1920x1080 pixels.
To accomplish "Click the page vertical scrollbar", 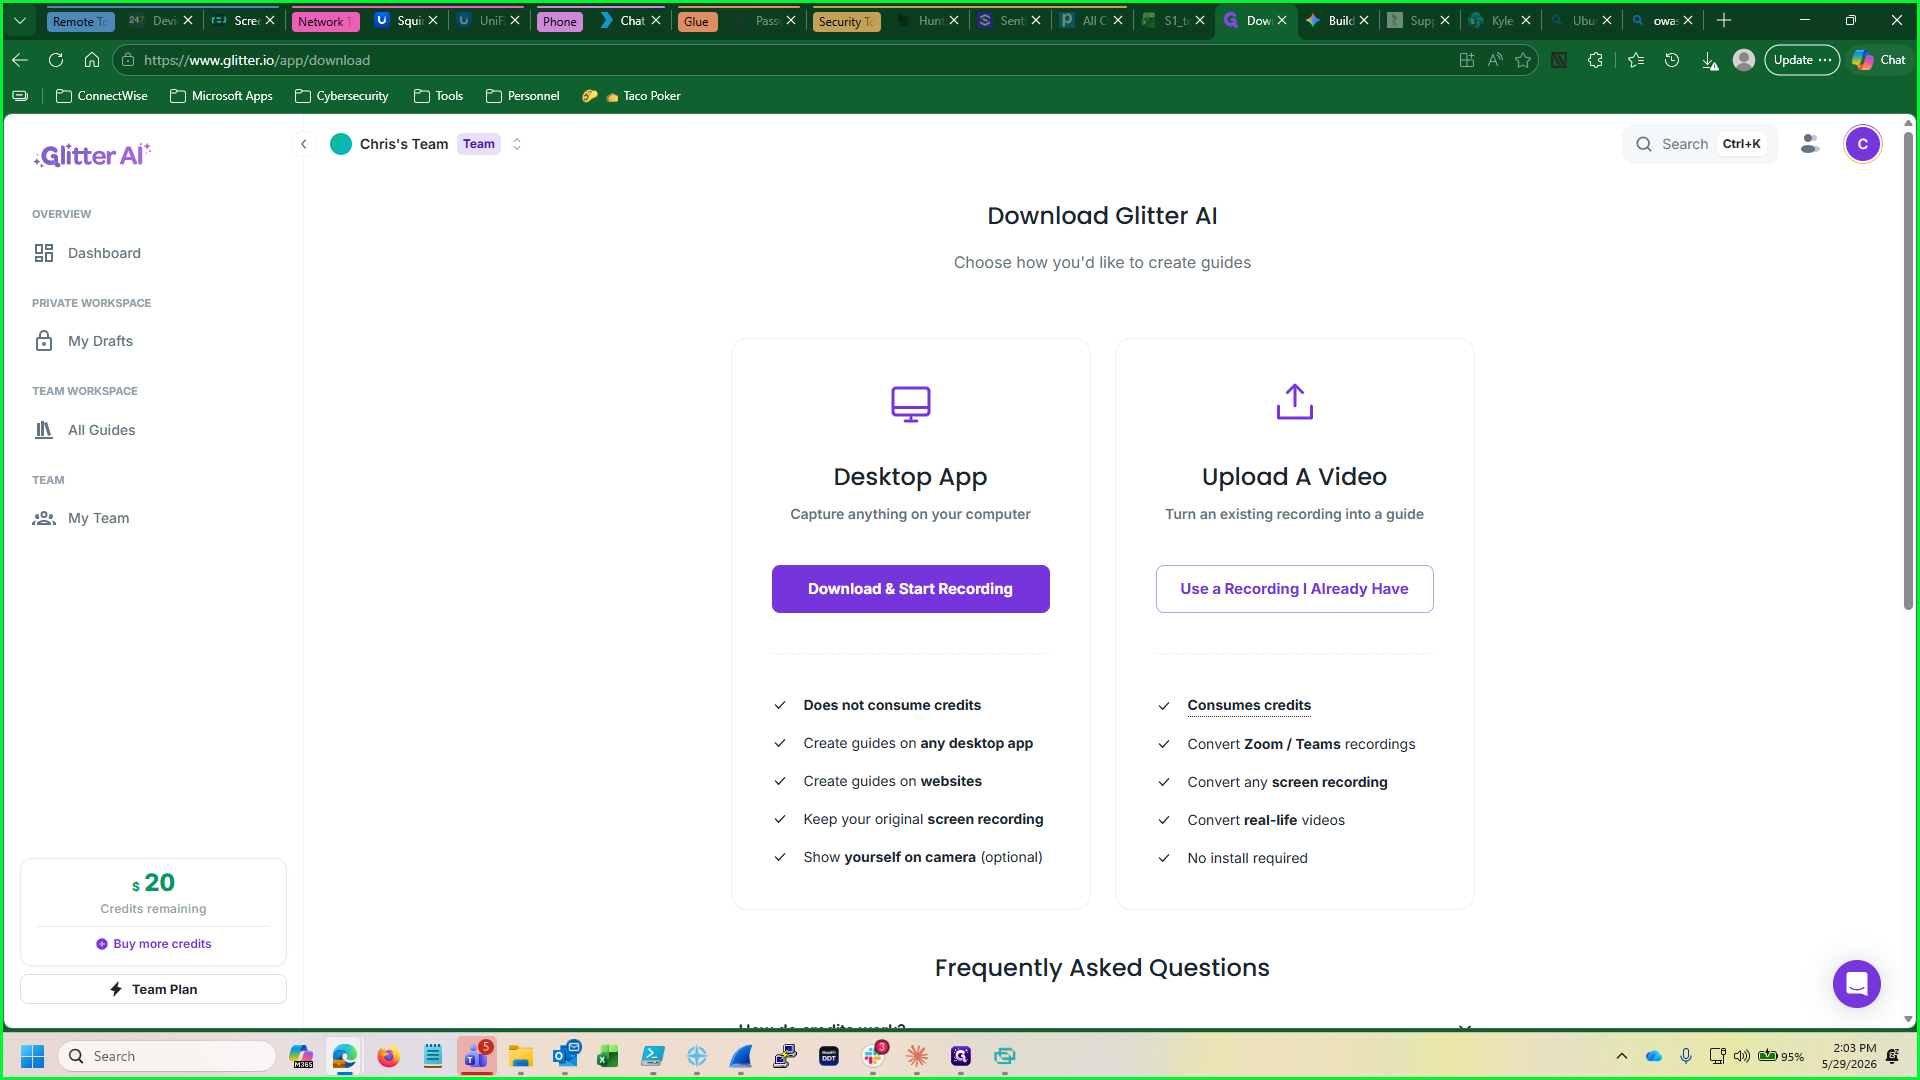I will [1908, 370].
